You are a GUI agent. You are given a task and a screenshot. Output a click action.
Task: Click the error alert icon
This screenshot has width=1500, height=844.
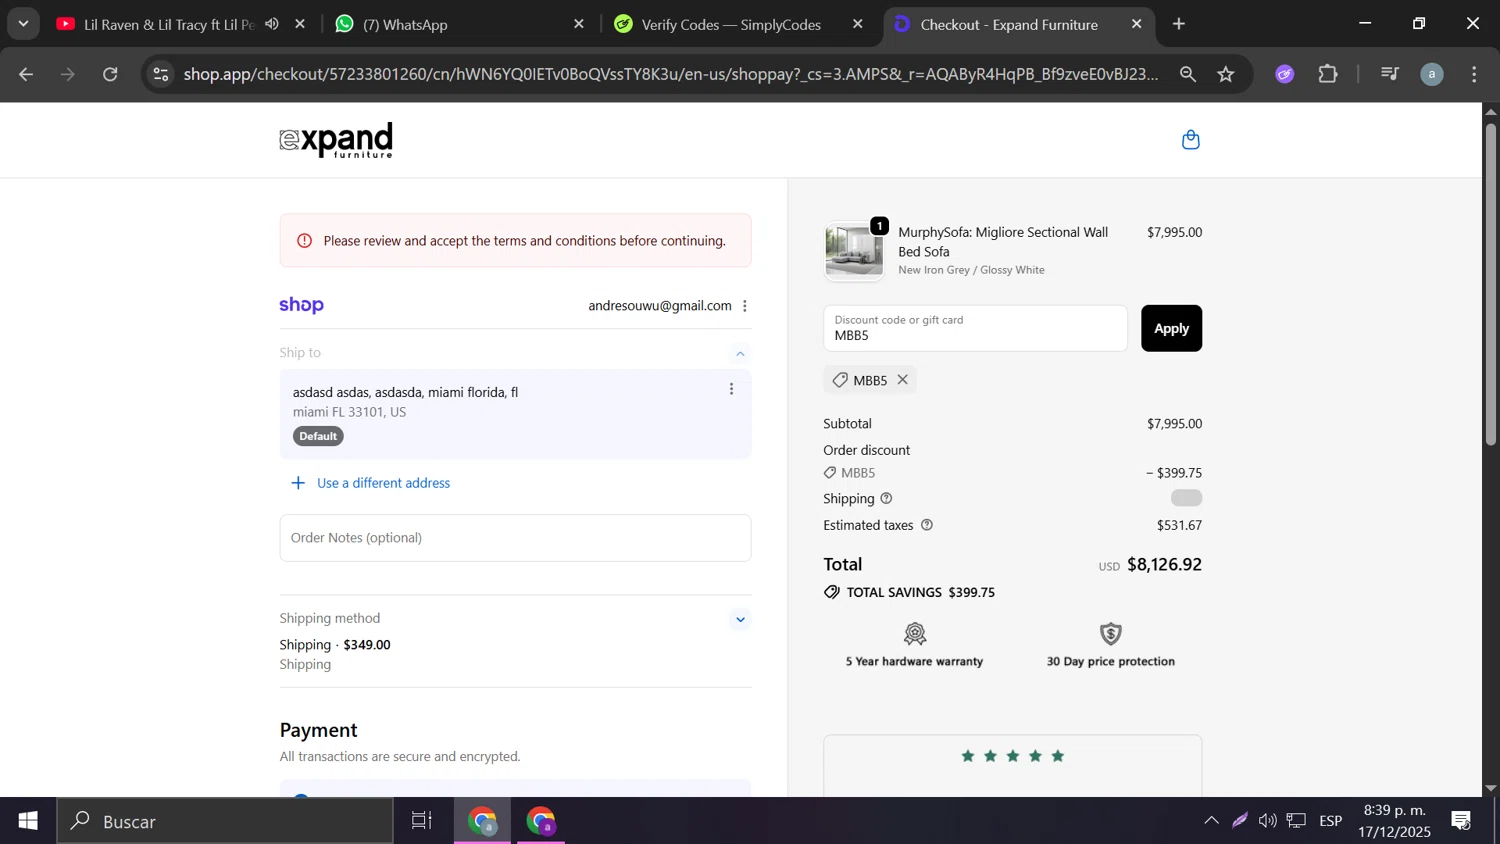point(305,241)
